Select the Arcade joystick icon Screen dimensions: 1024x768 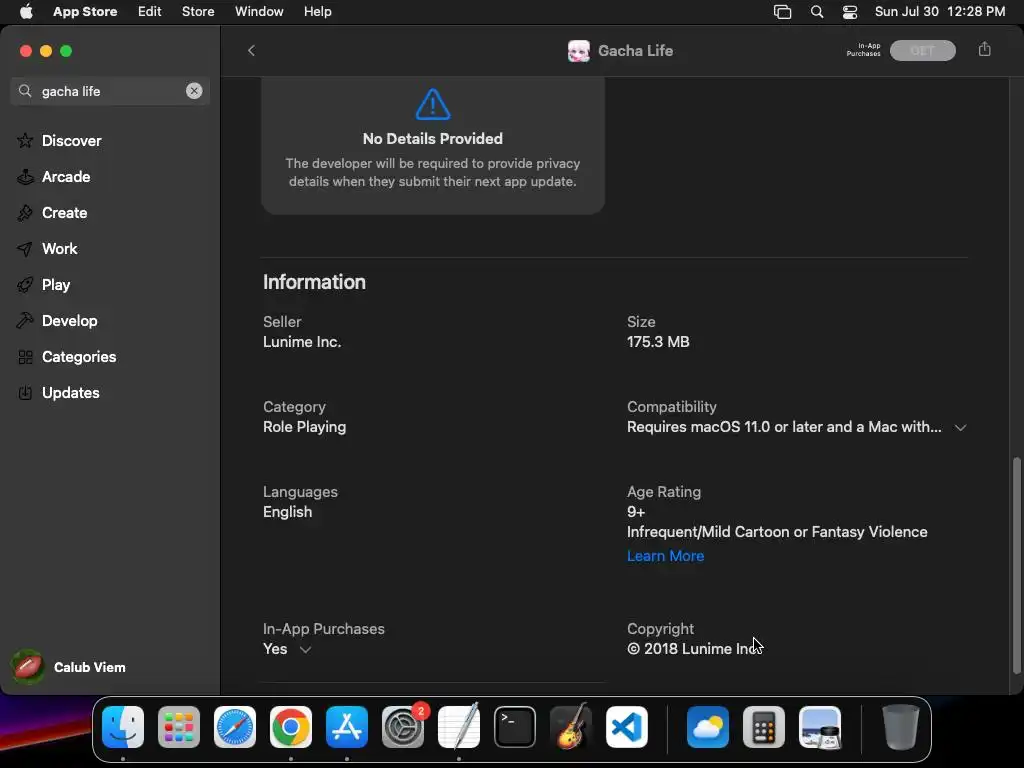25,176
